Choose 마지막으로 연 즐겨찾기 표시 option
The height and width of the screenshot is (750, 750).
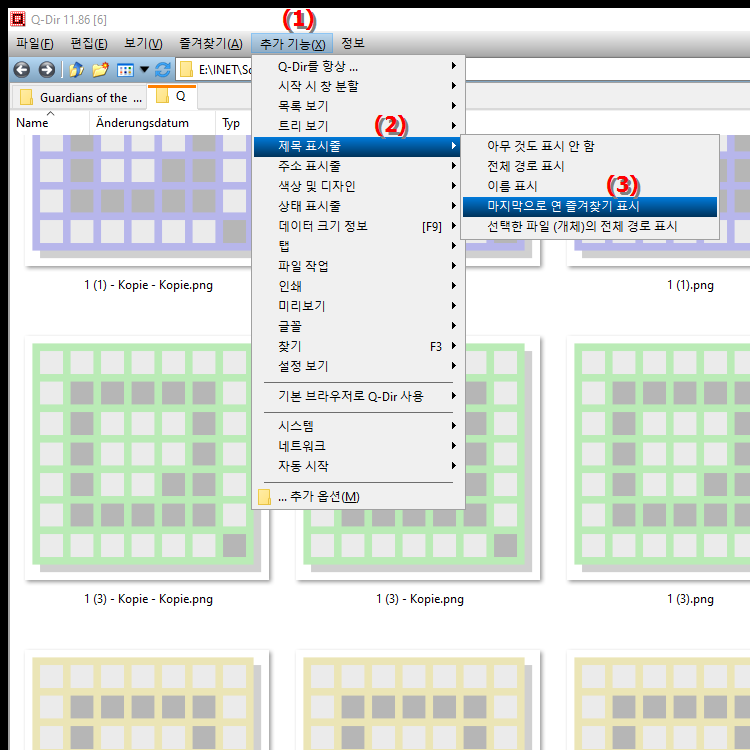click(x=589, y=207)
